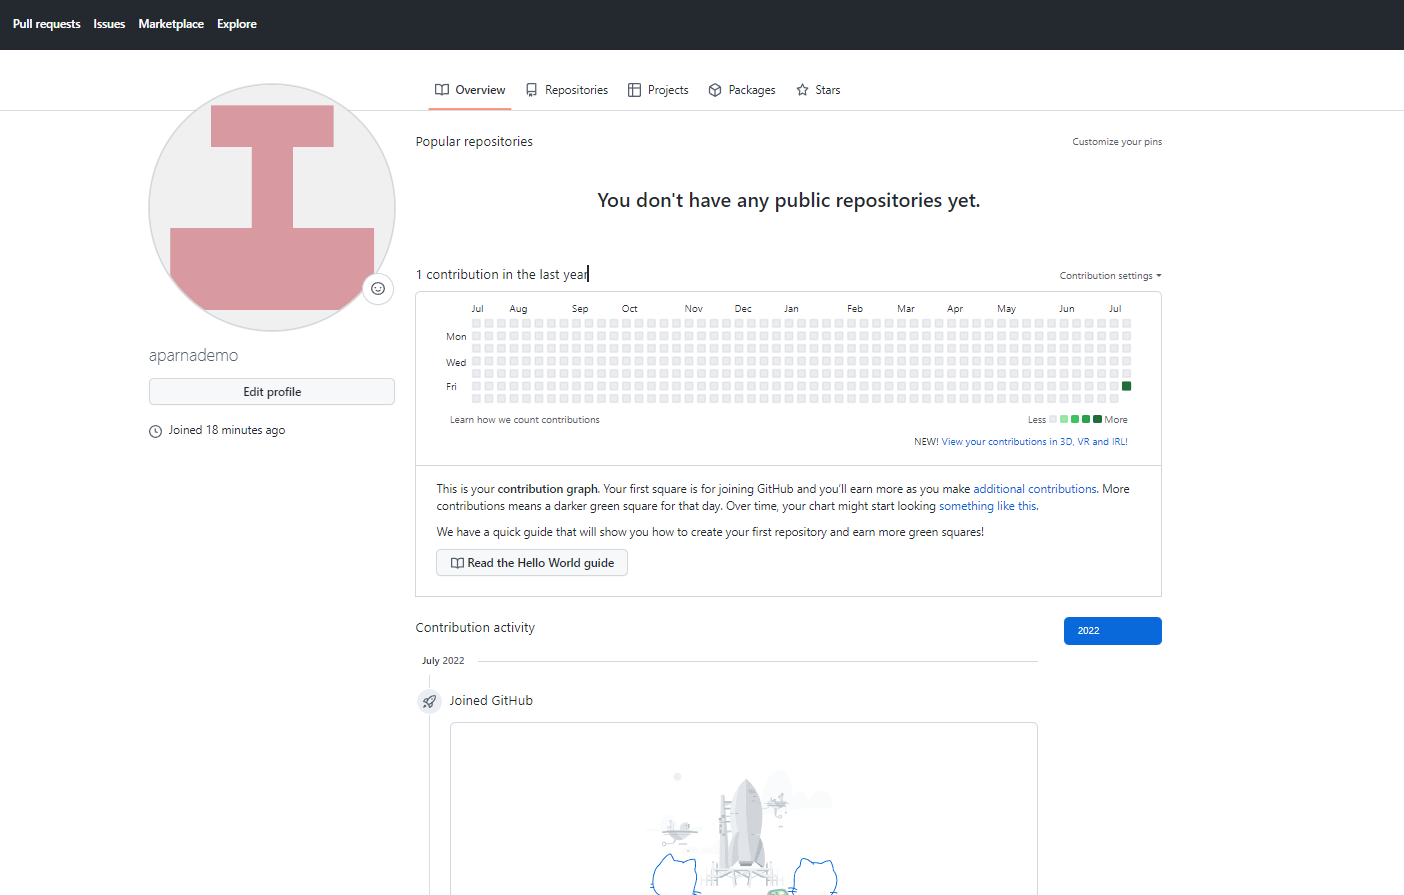
Task: Click the rocket icon beside Joined GitHub
Action: (429, 701)
